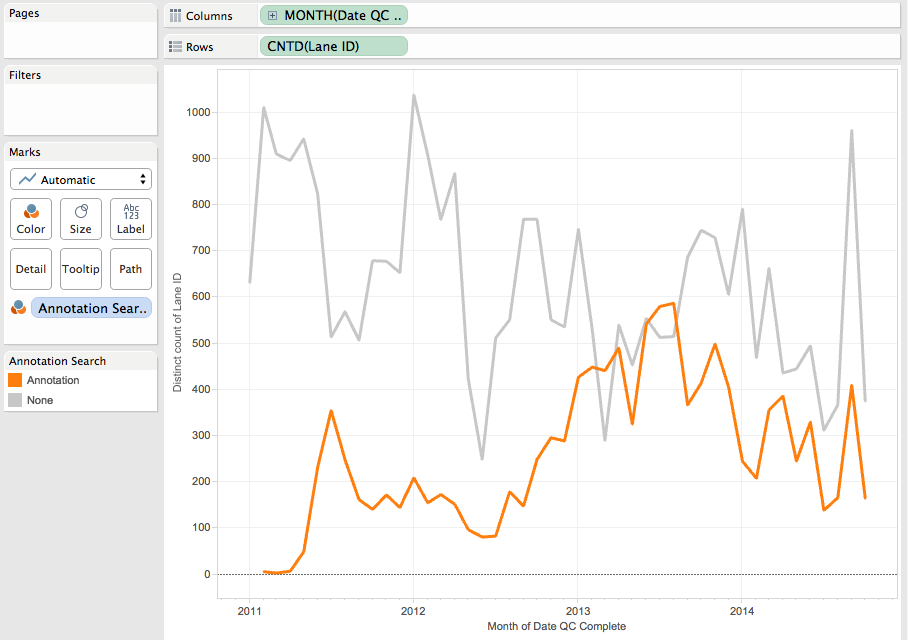Select Annotation legend label

click(53, 380)
